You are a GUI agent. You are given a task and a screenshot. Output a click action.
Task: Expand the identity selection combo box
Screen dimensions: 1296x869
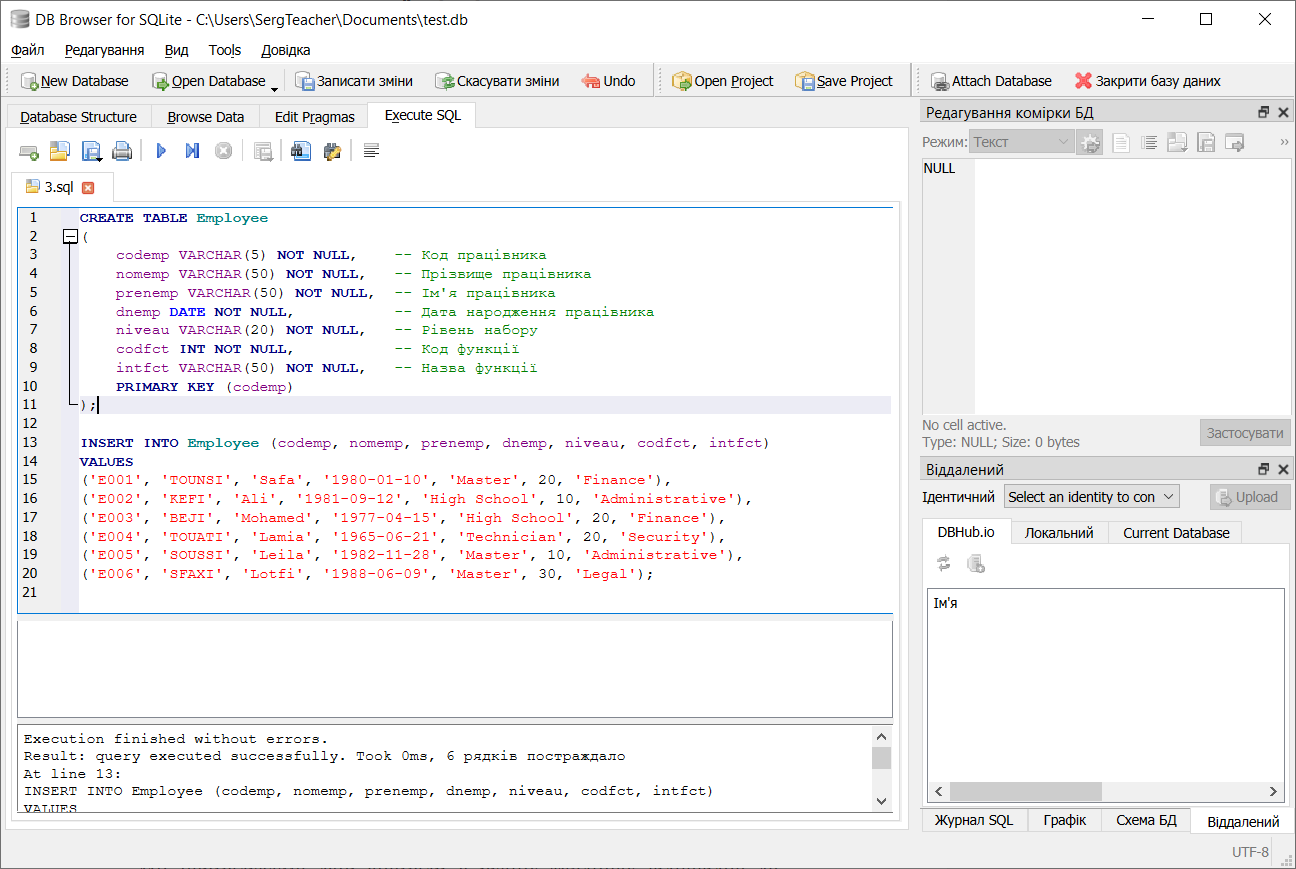pos(1091,497)
